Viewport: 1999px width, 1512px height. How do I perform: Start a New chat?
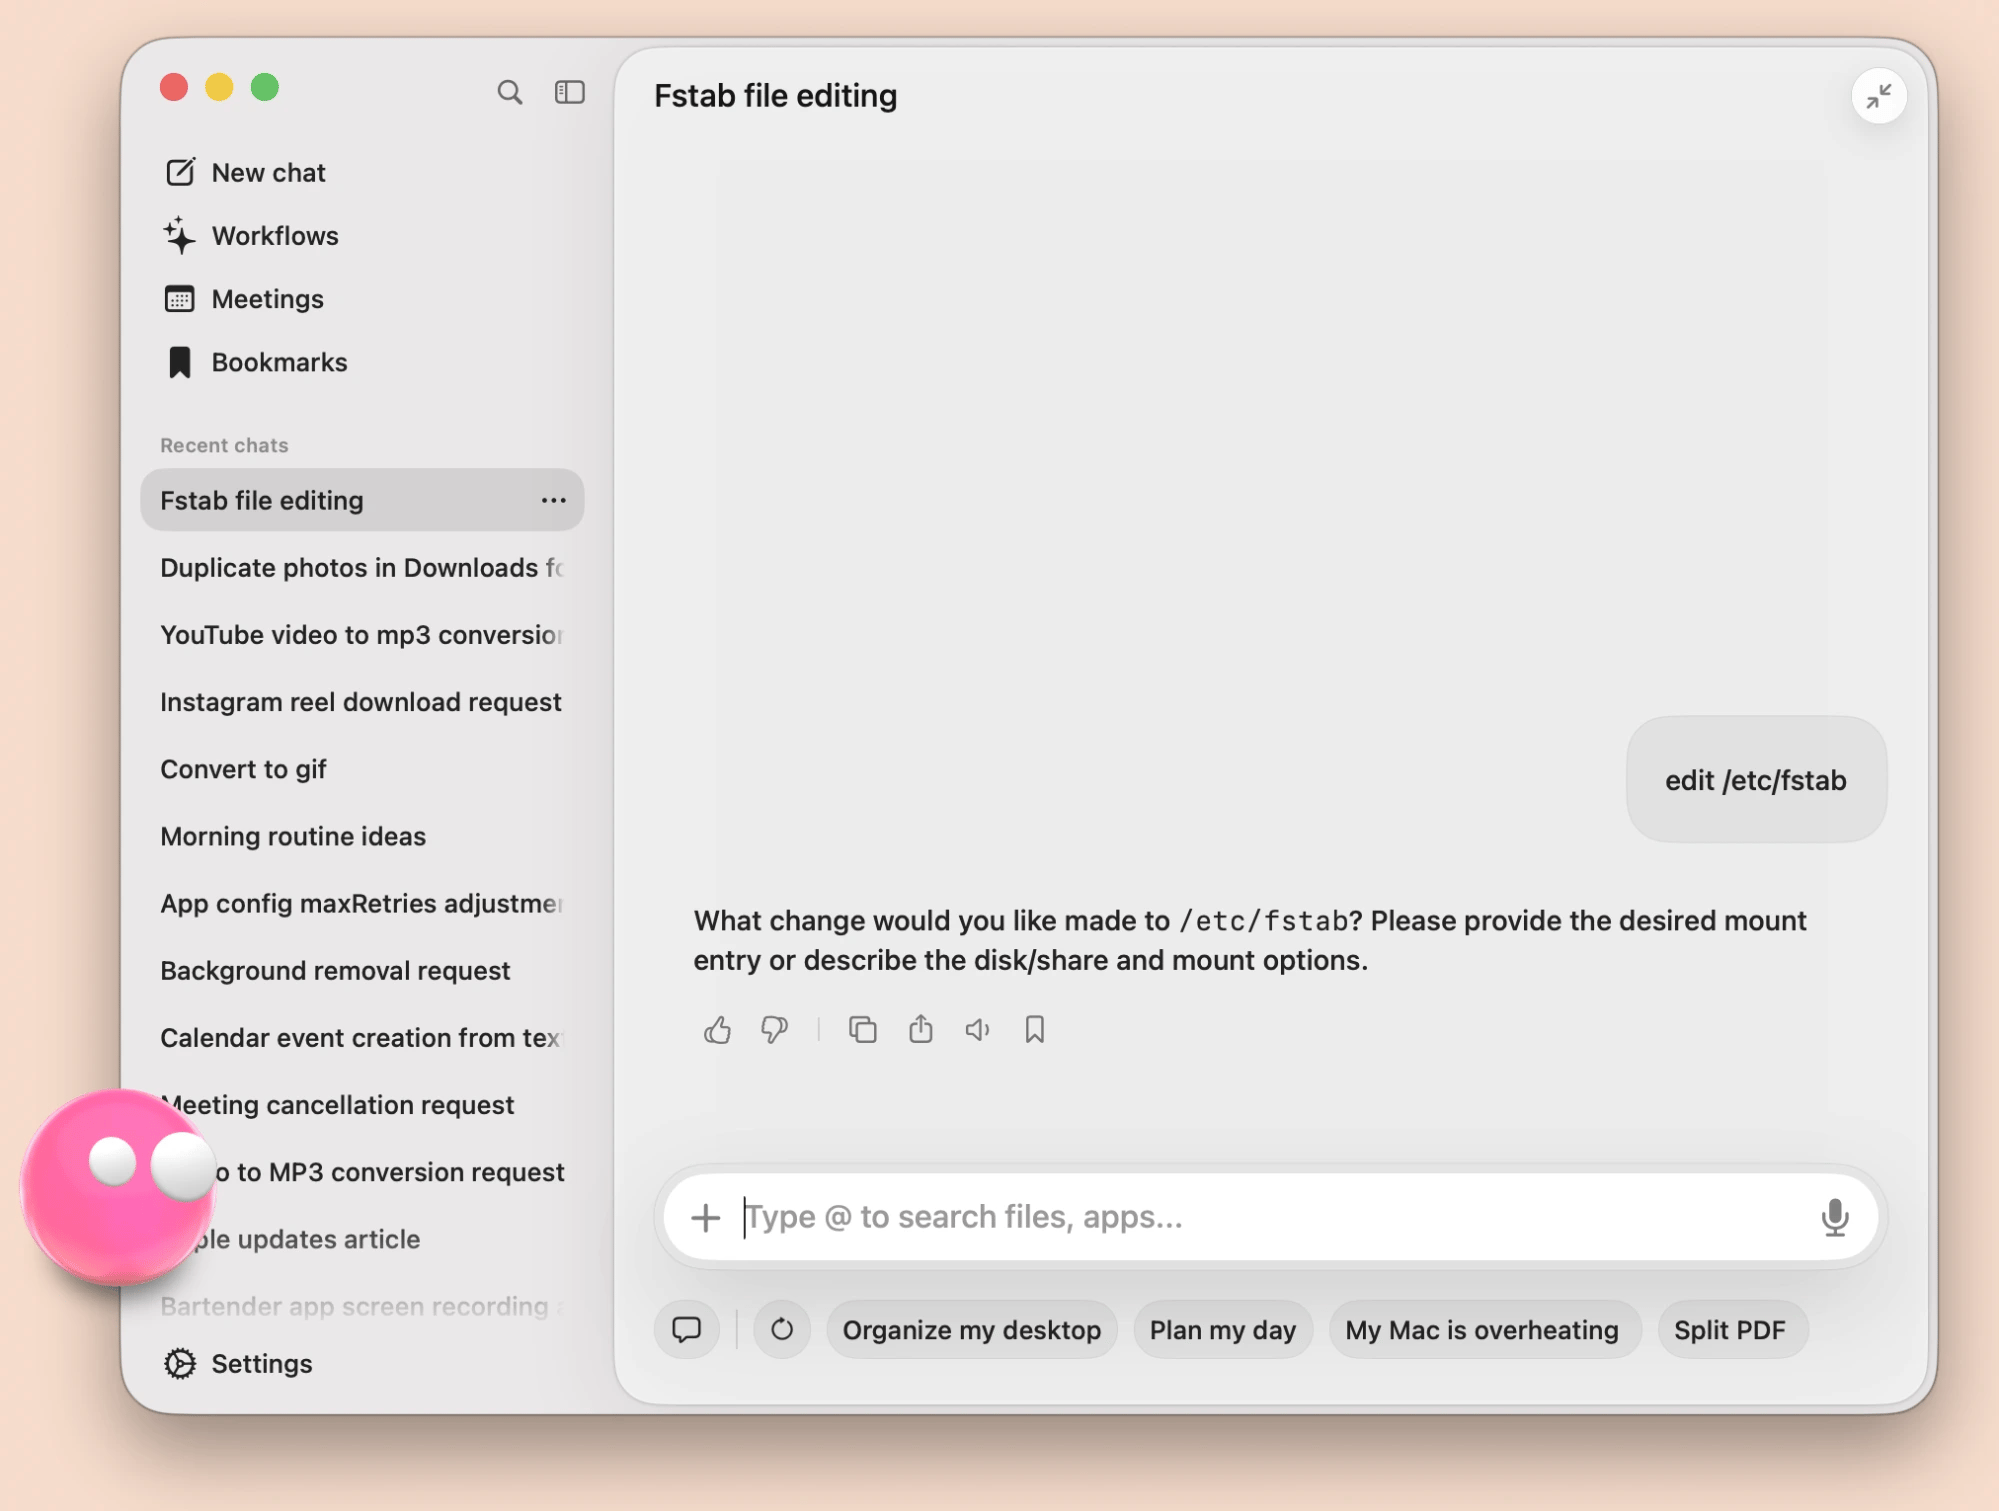point(245,172)
